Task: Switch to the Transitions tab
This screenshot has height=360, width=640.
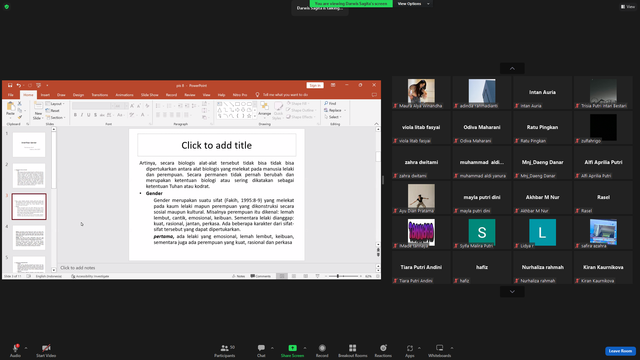Action: point(100,95)
